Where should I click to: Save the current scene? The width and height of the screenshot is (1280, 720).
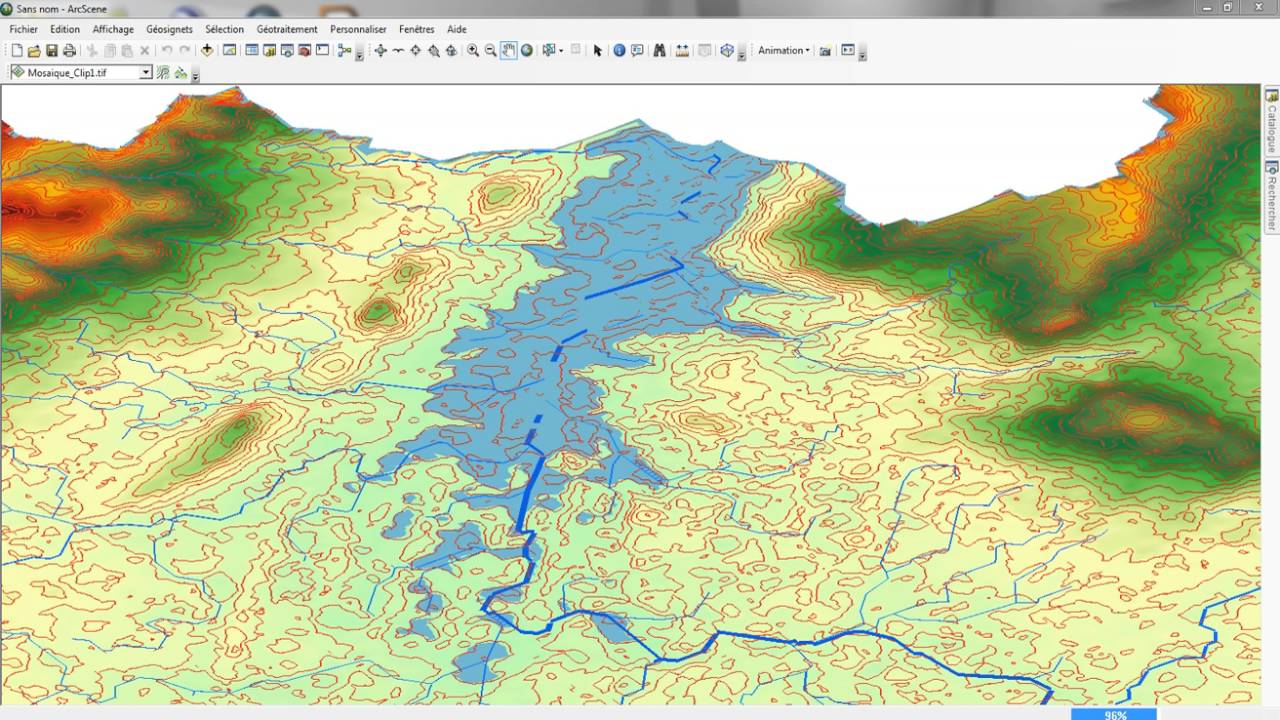click(x=52, y=50)
